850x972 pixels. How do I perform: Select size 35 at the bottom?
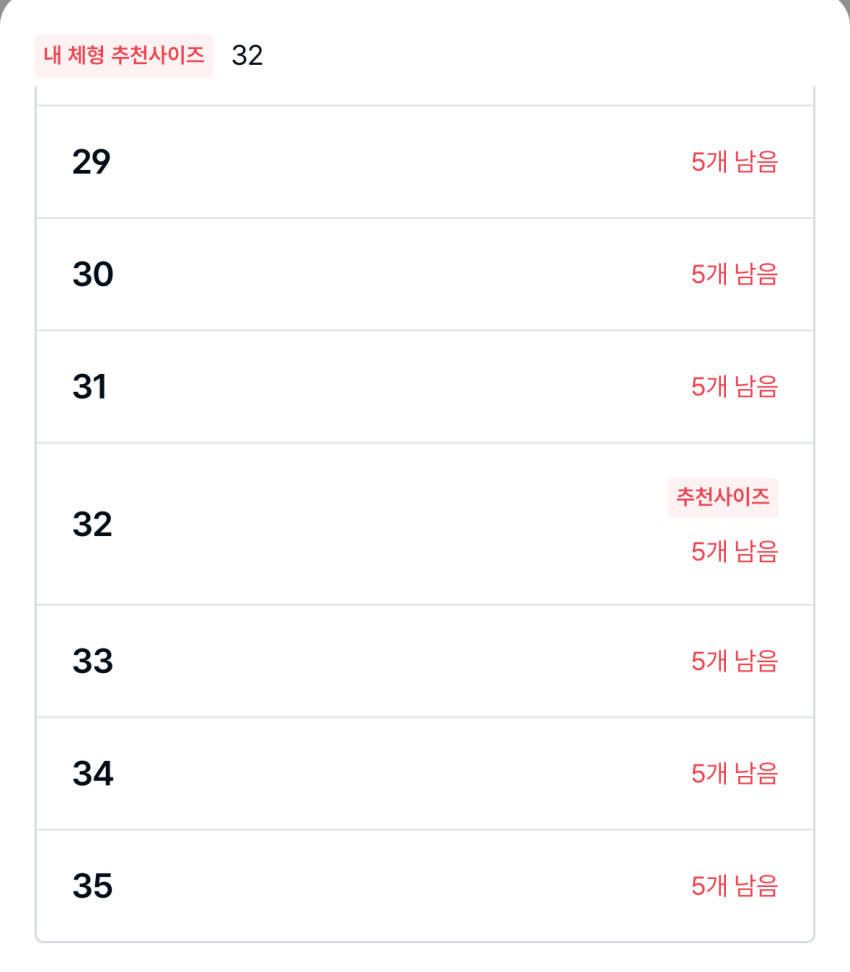93,886
